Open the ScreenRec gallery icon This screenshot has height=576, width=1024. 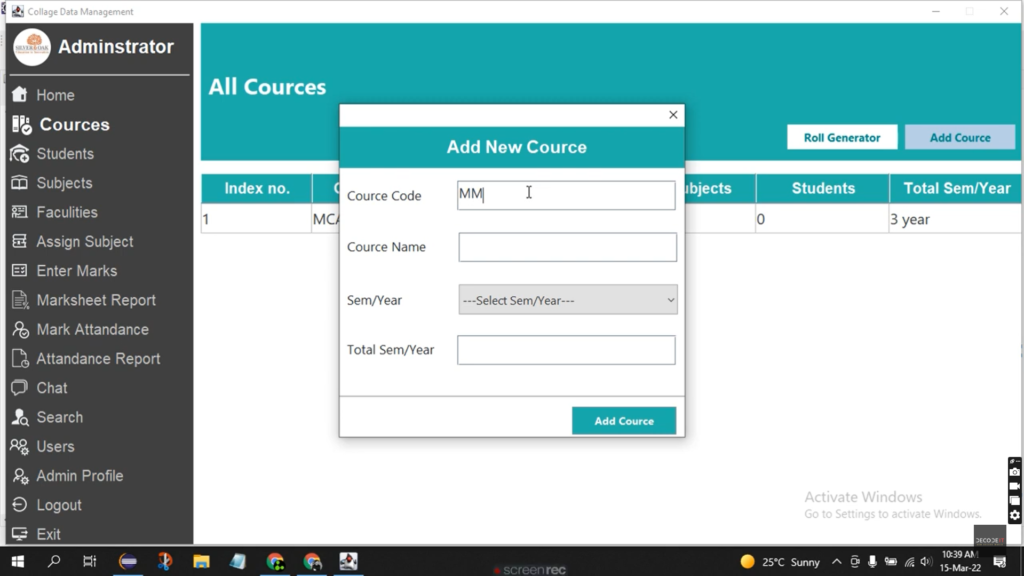[1014, 501]
